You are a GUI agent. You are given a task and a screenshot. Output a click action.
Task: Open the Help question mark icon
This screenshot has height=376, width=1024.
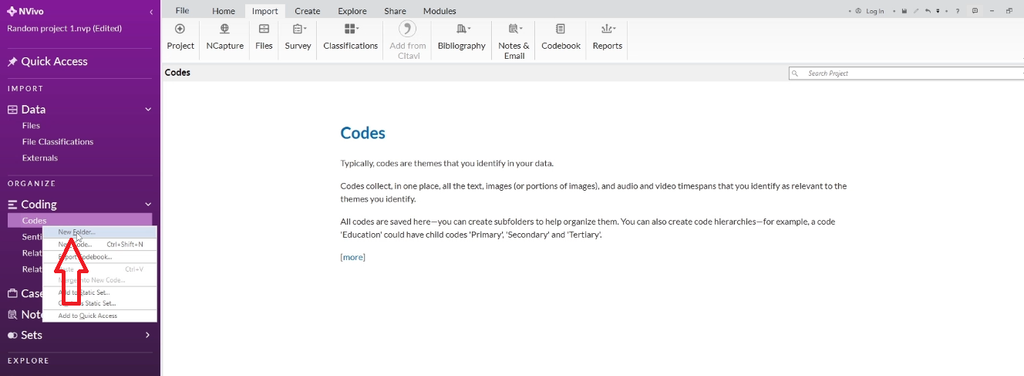(957, 11)
